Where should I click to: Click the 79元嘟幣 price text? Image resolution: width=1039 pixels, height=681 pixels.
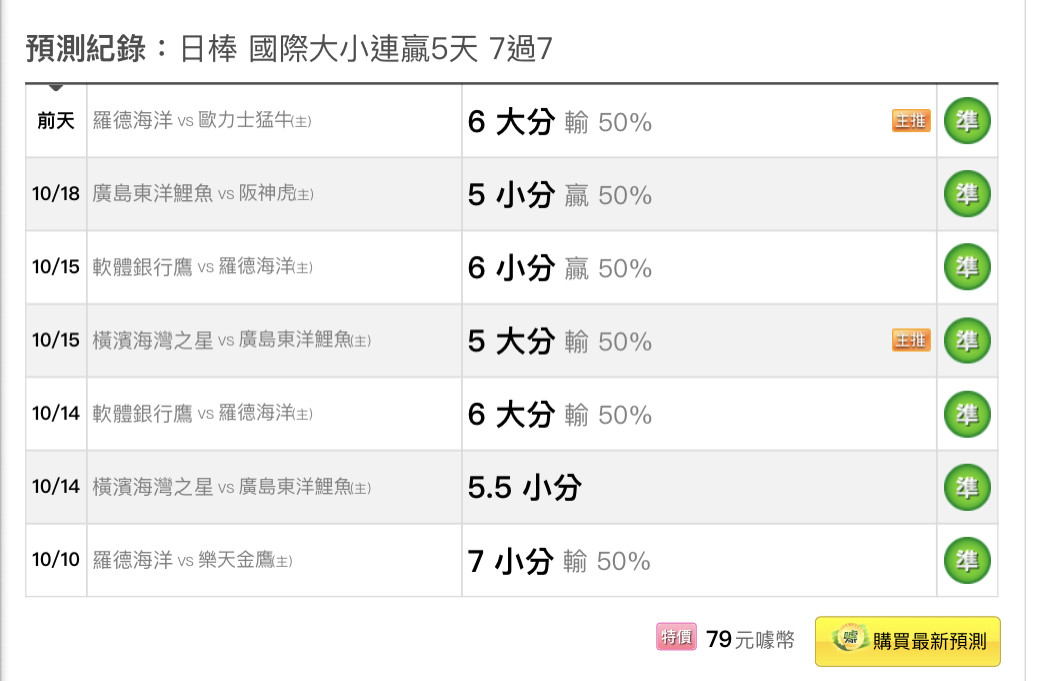[x=750, y=639]
